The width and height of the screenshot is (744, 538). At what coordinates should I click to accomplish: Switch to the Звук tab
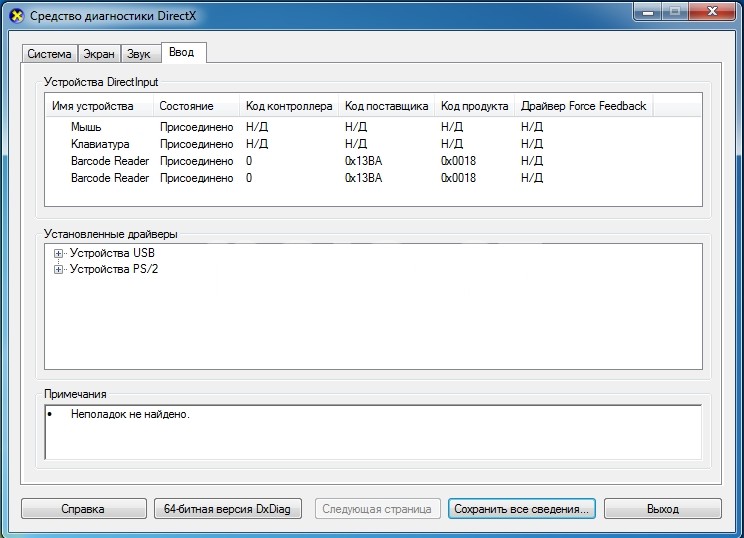140,54
